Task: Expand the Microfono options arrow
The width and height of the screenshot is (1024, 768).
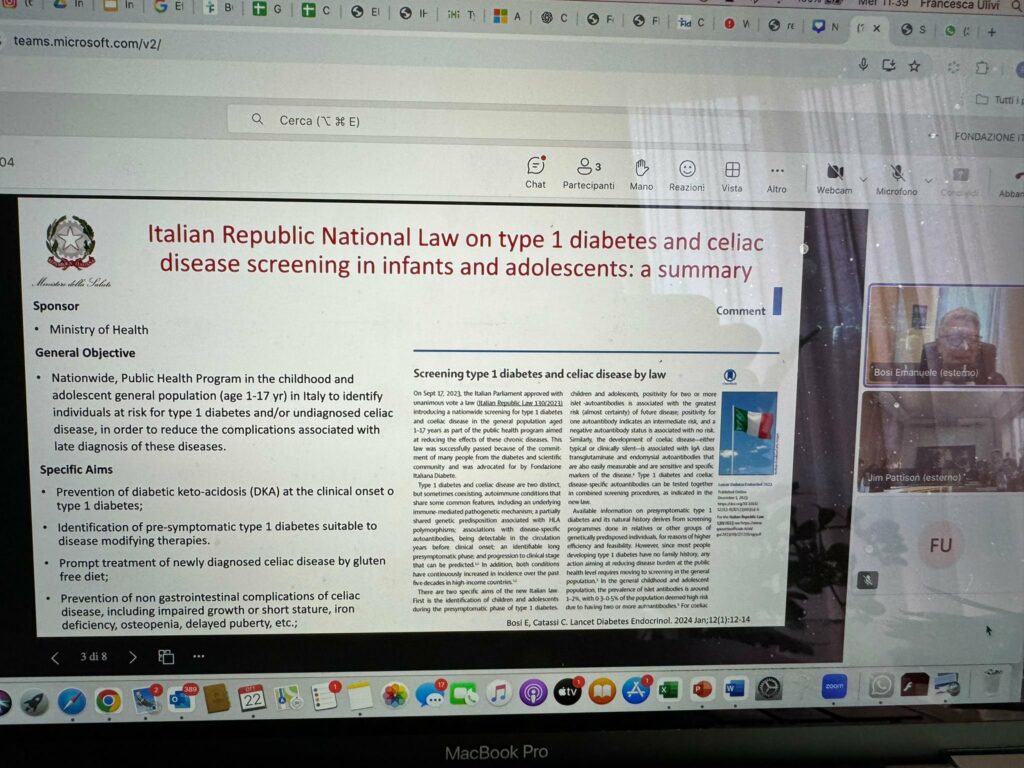Action: (x=928, y=179)
